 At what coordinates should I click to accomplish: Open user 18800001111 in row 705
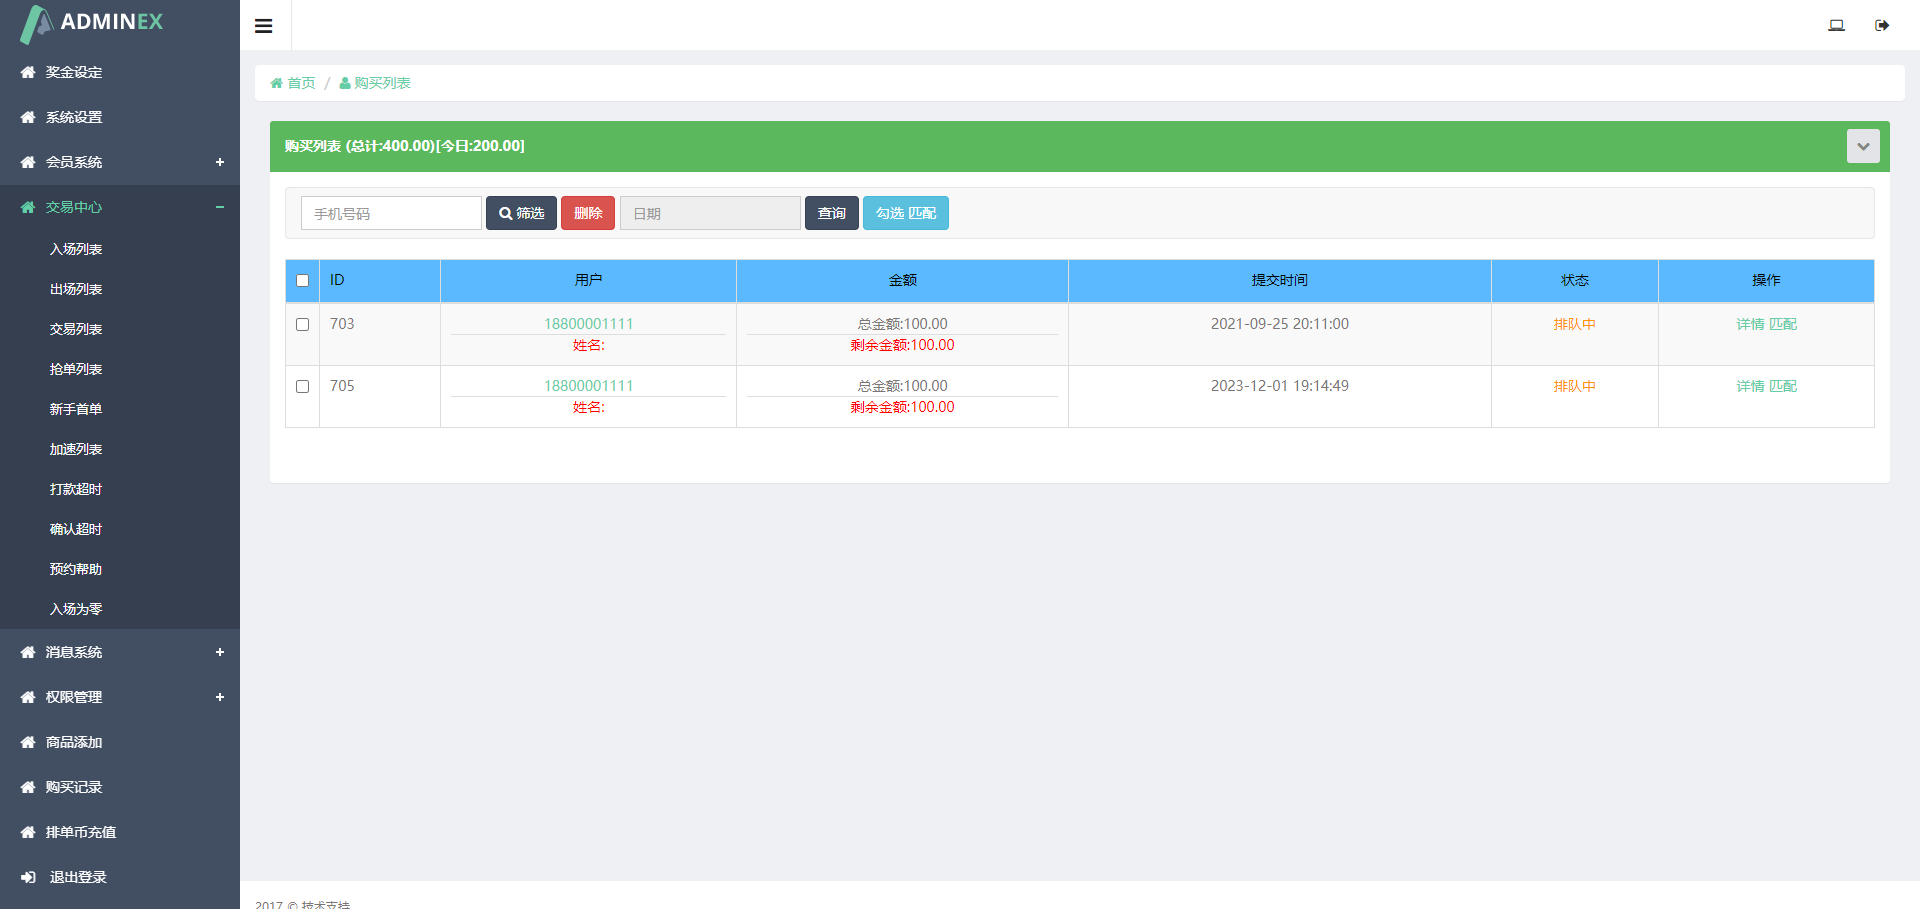588,386
